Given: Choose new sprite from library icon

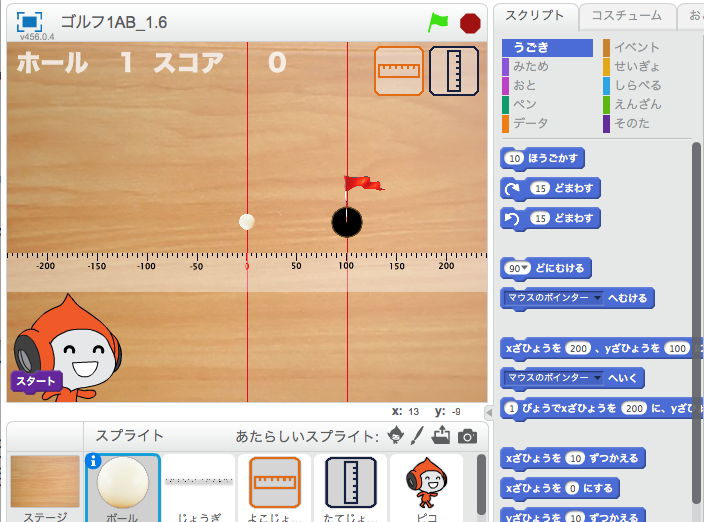Looking at the screenshot, I should [396, 435].
